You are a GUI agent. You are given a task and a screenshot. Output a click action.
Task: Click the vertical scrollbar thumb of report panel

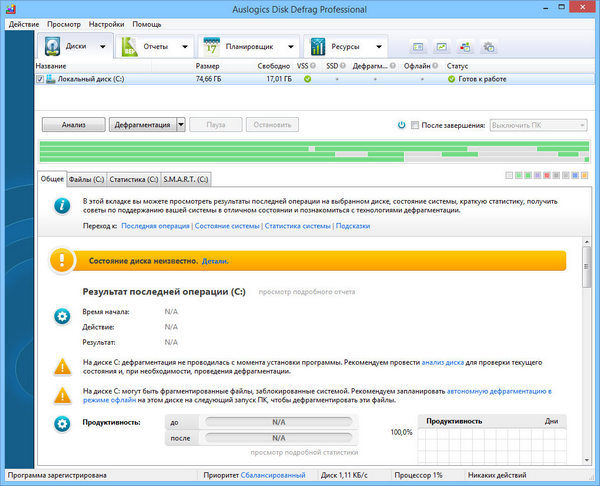pyautogui.click(x=586, y=267)
